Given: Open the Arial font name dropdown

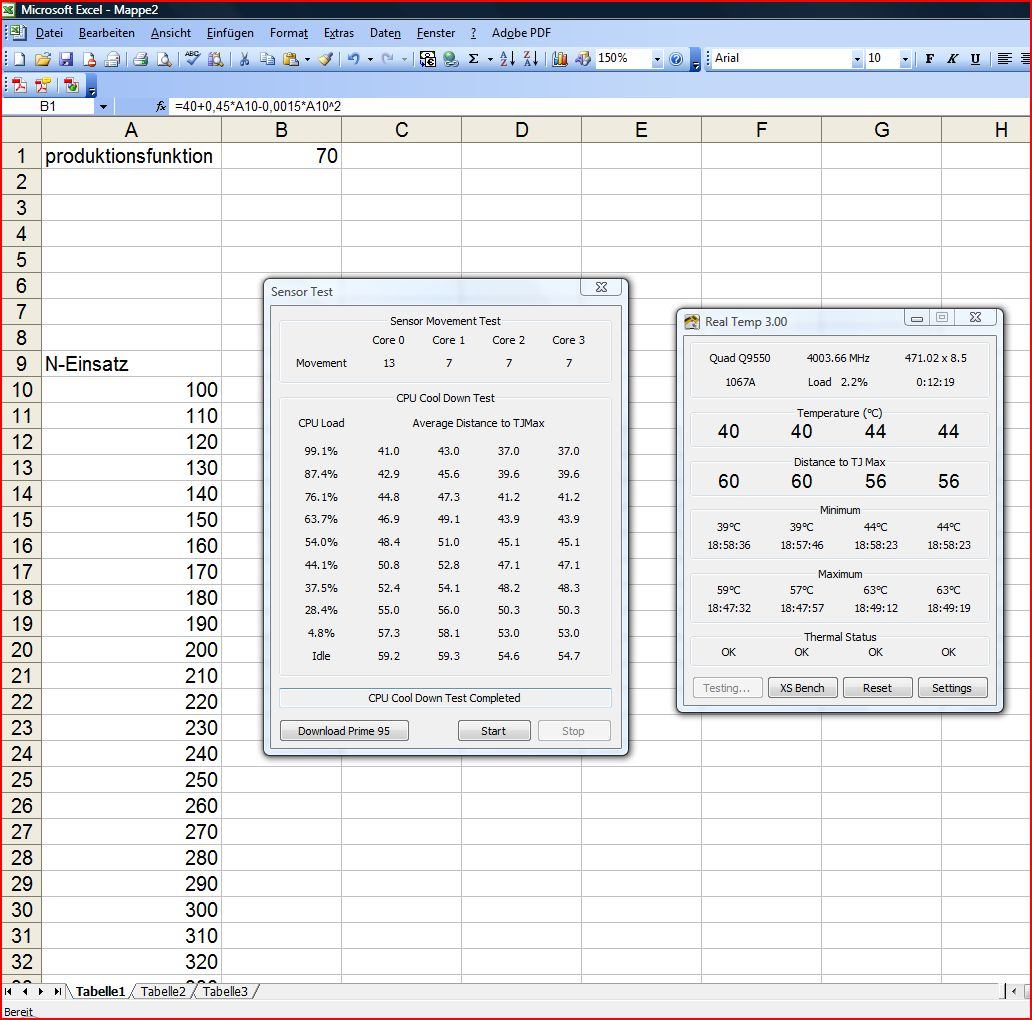Looking at the screenshot, I should [857, 60].
